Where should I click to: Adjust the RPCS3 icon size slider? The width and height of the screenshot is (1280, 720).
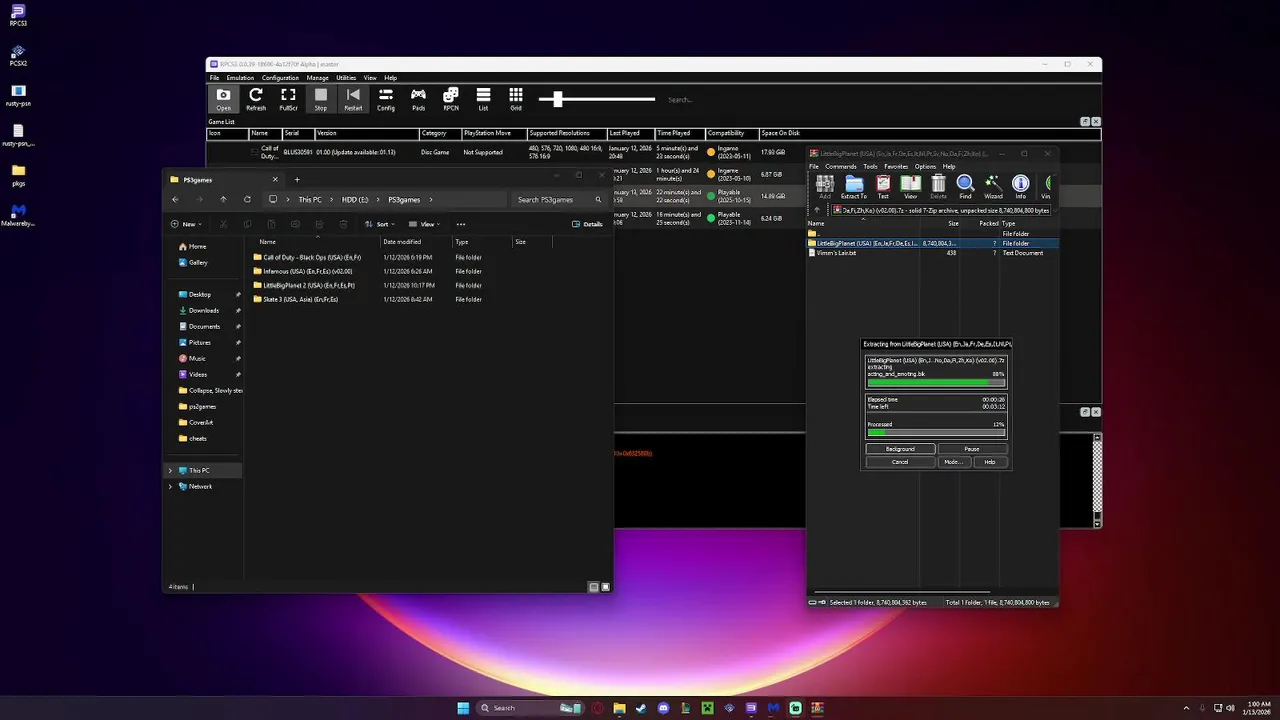(597, 99)
